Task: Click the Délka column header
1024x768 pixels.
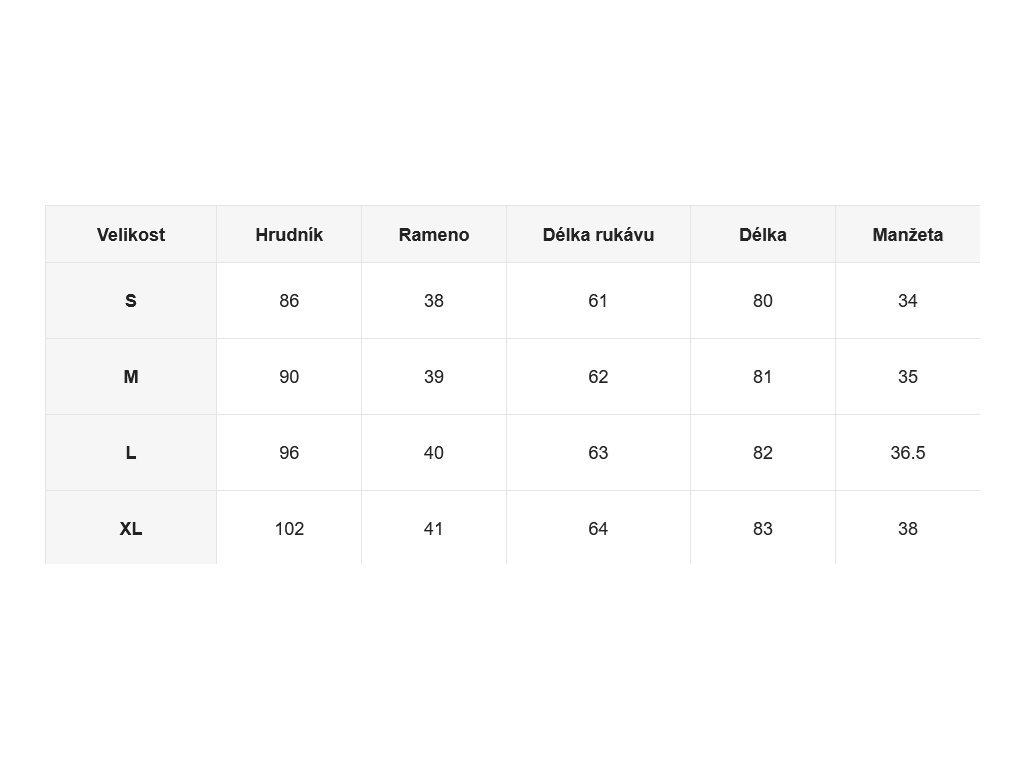Action: (x=763, y=234)
